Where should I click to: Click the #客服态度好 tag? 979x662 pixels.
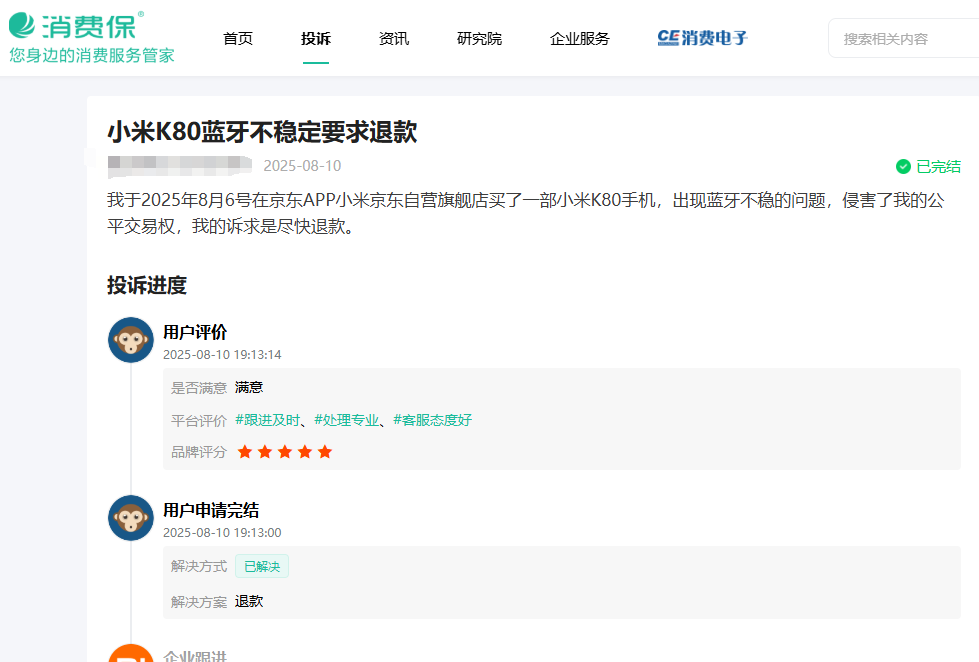tap(433, 420)
